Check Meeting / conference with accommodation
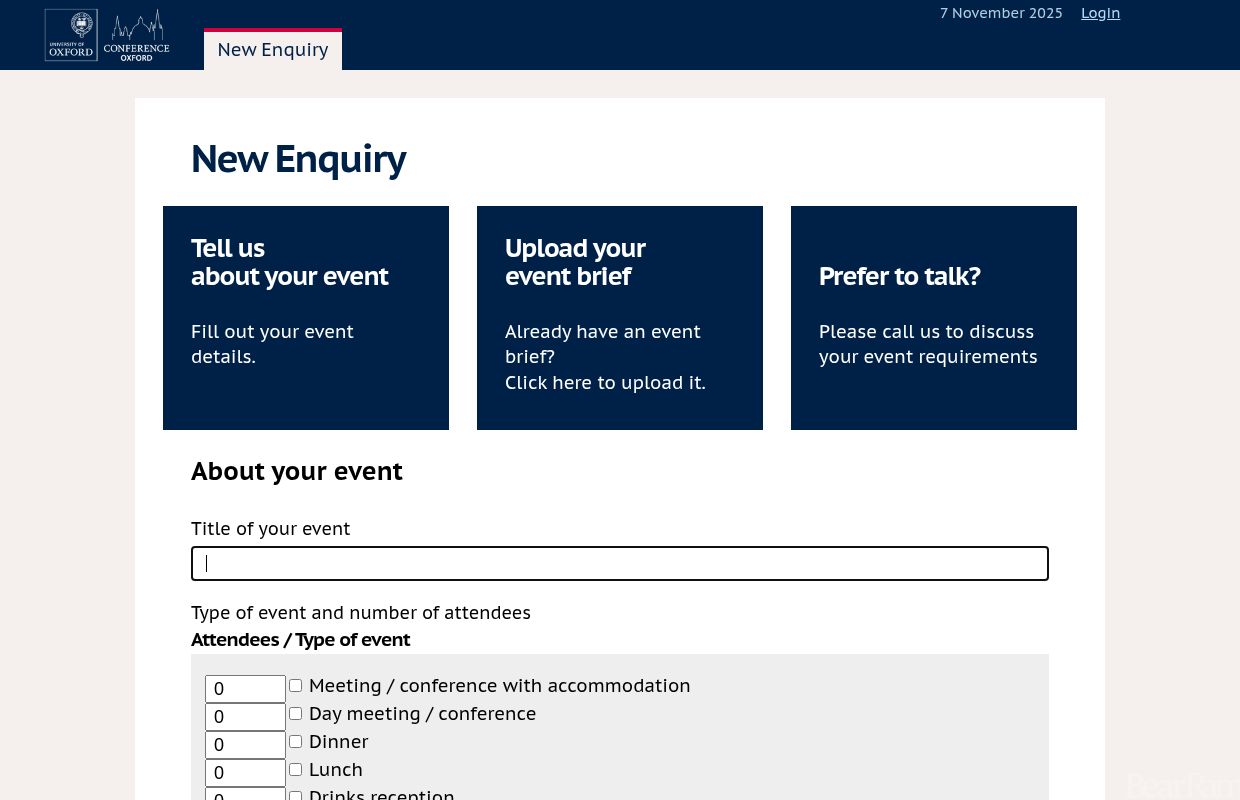Image resolution: width=1240 pixels, height=800 pixels. pyautogui.click(x=295, y=685)
